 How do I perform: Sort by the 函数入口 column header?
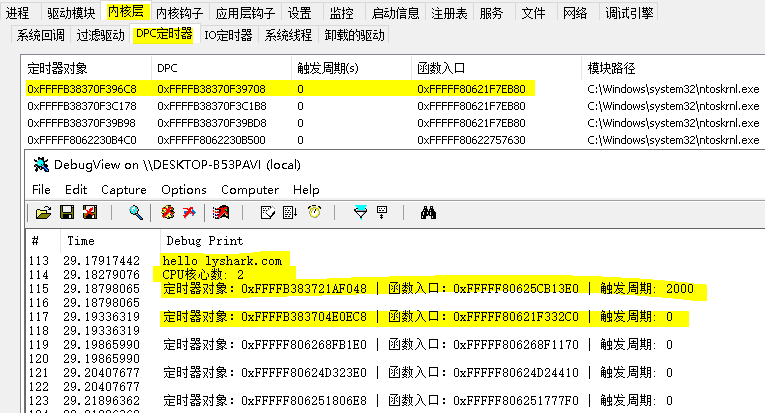496,68
